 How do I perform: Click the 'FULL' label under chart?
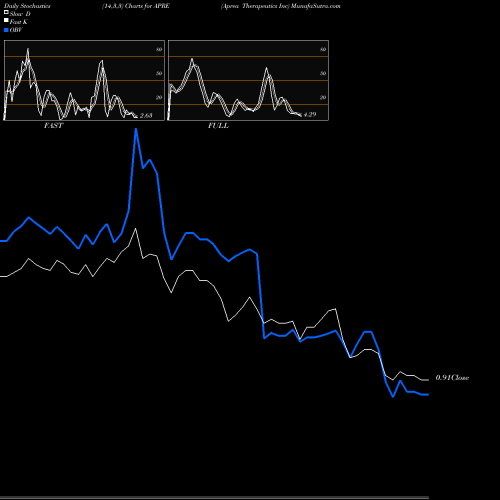pyautogui.click(x=218, y=126)
